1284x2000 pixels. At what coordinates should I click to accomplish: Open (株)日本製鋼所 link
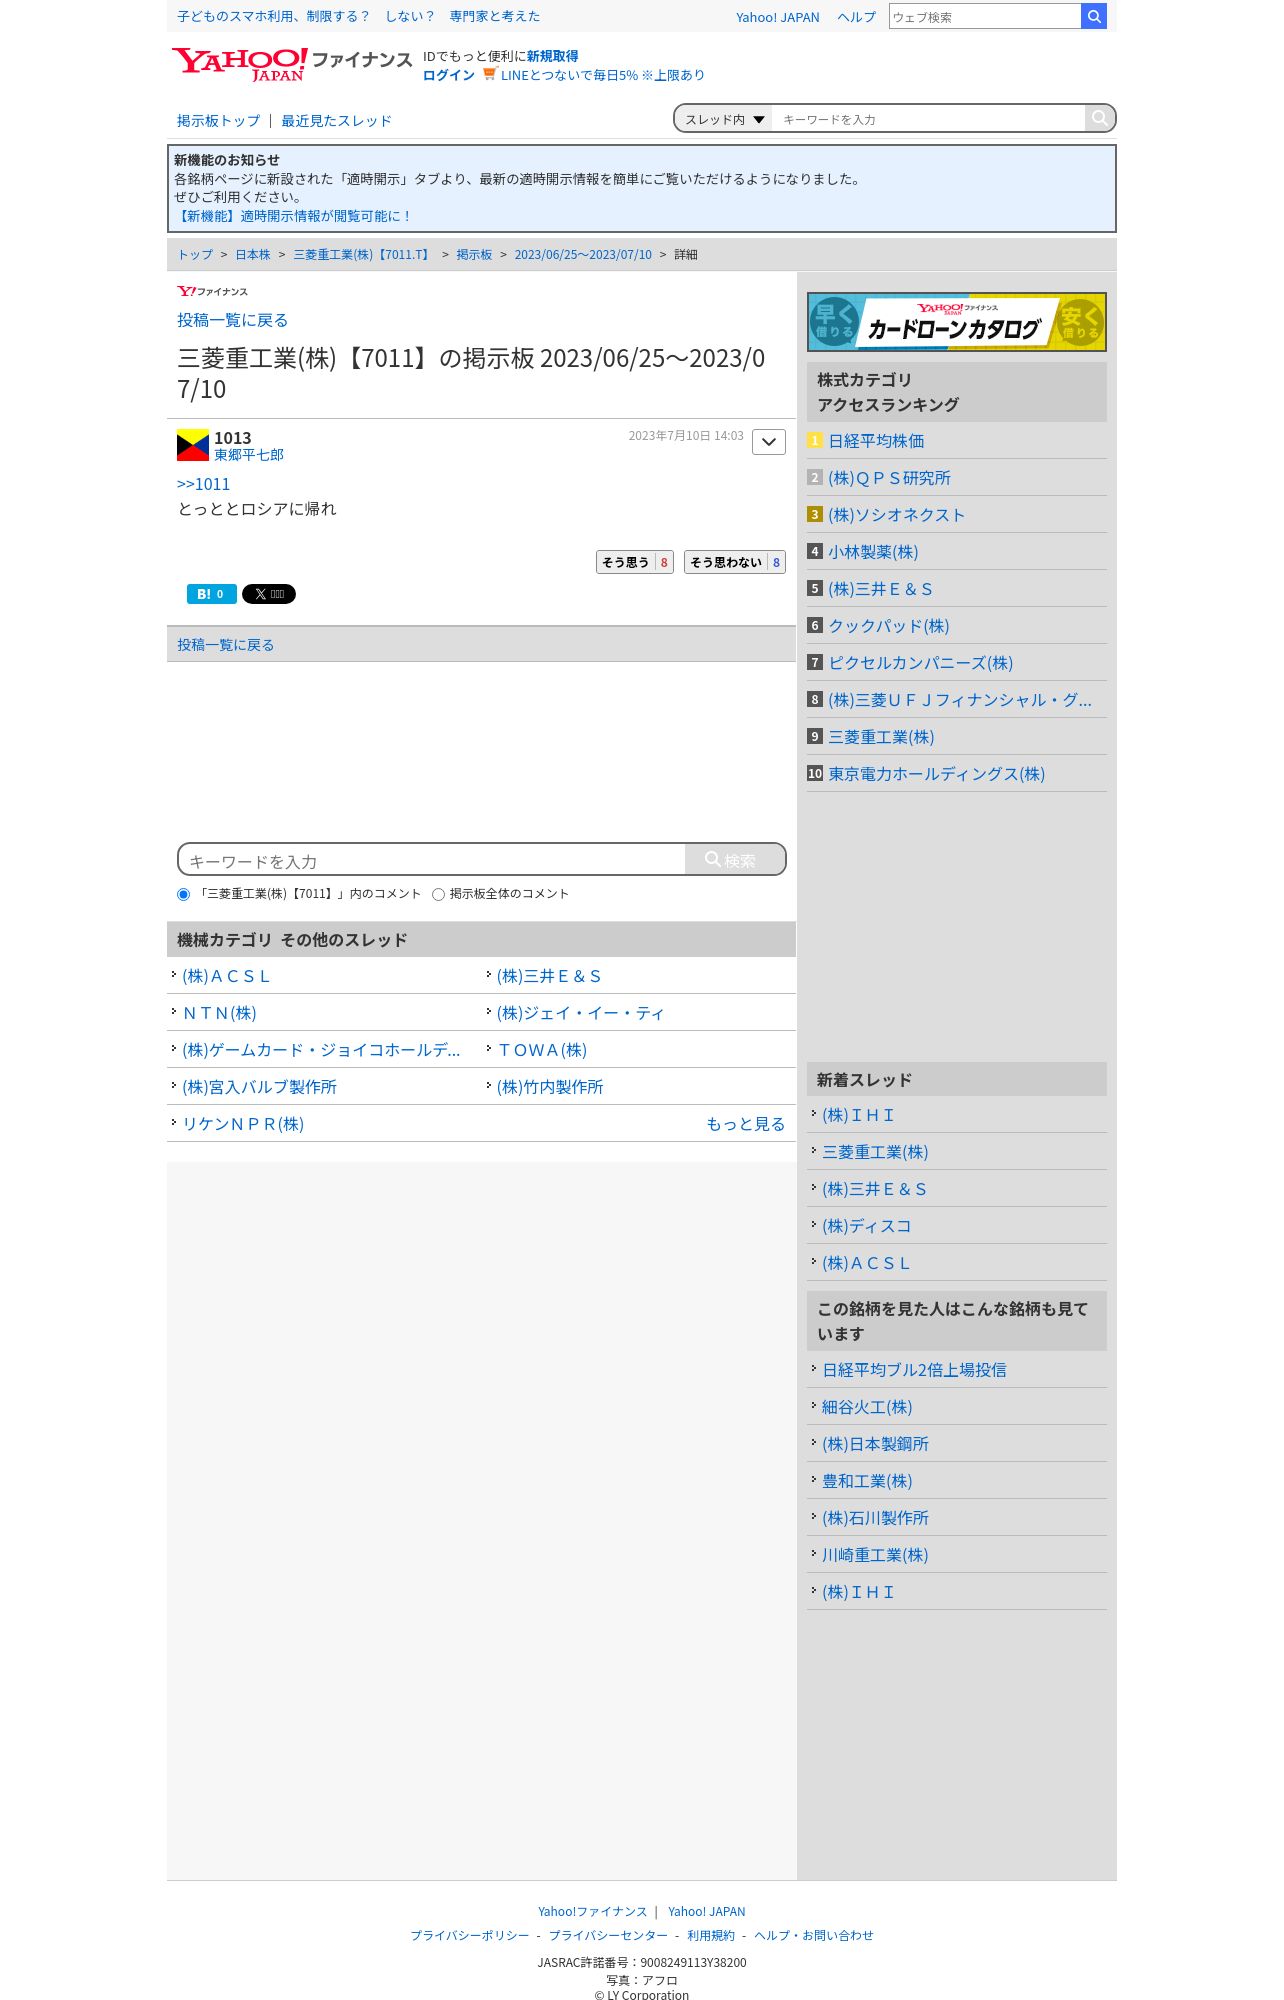coord(875,1444)
